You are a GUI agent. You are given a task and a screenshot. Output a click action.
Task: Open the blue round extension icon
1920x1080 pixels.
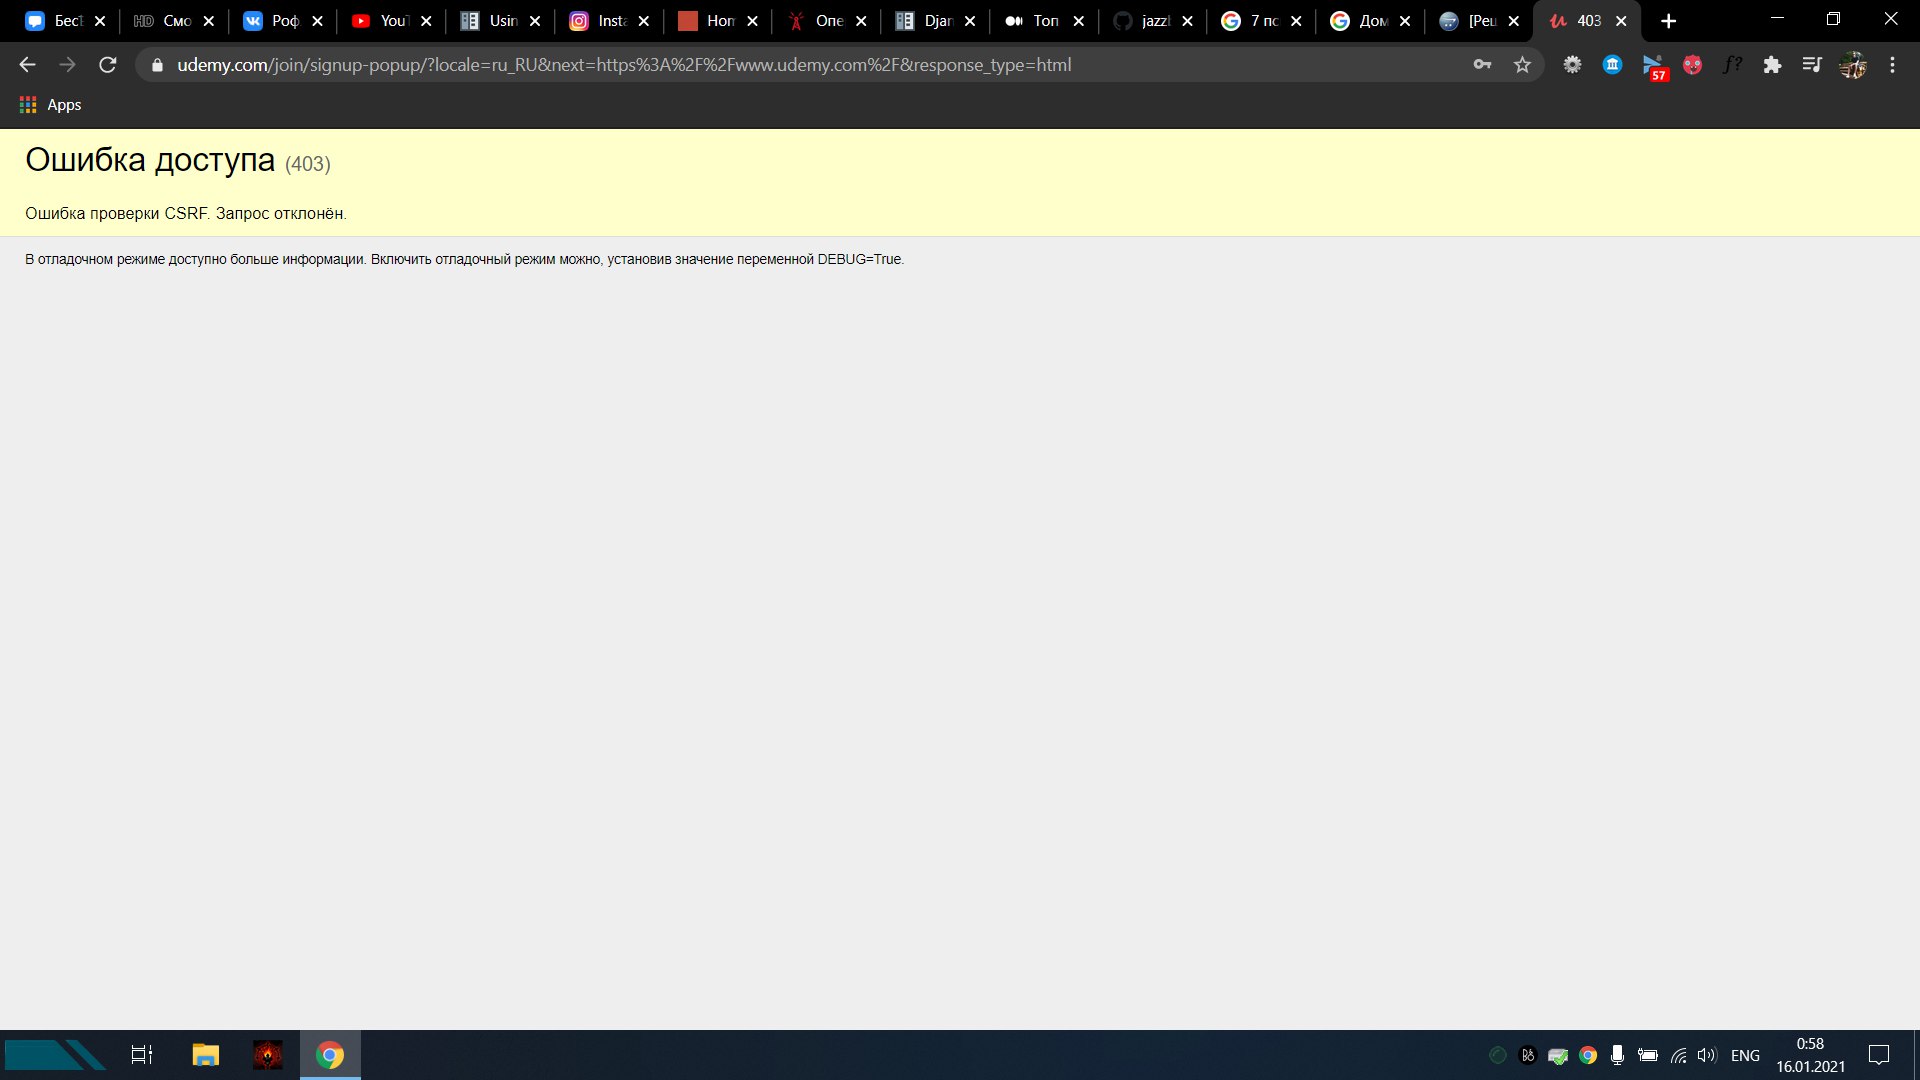pos(1613,65)
